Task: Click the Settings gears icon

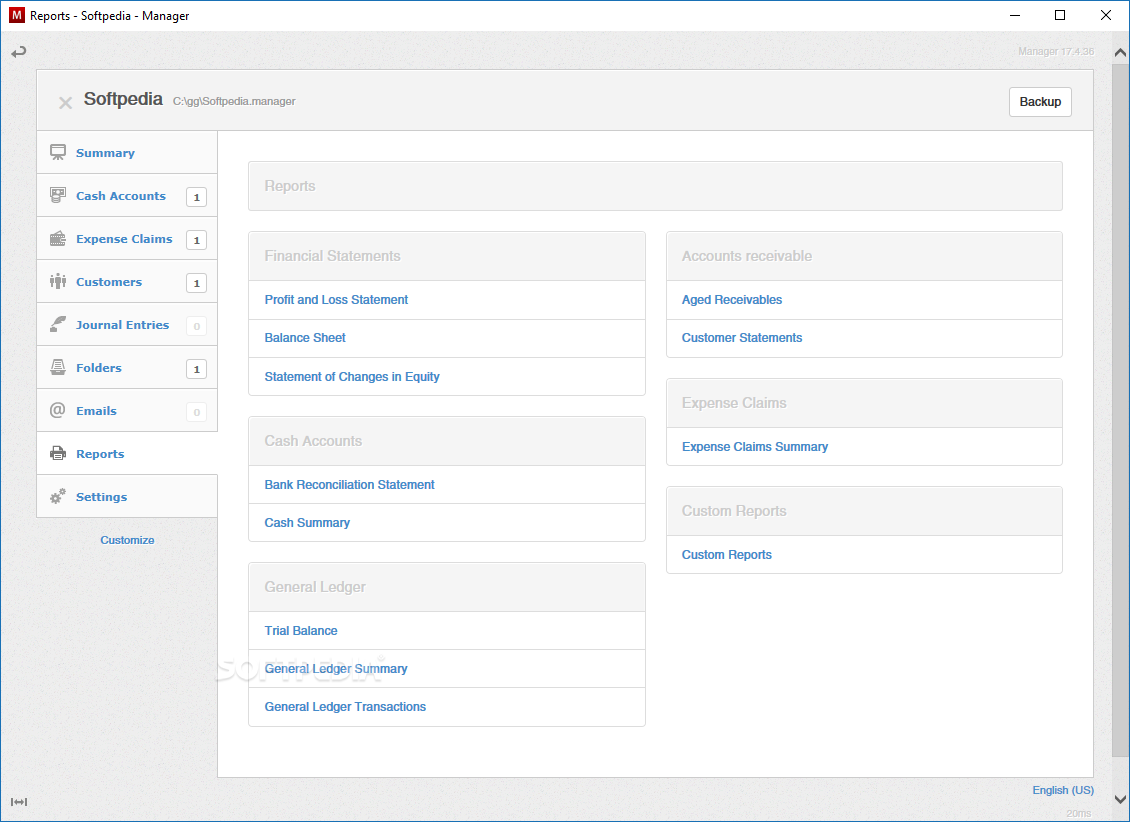Action: pos(58,497)
